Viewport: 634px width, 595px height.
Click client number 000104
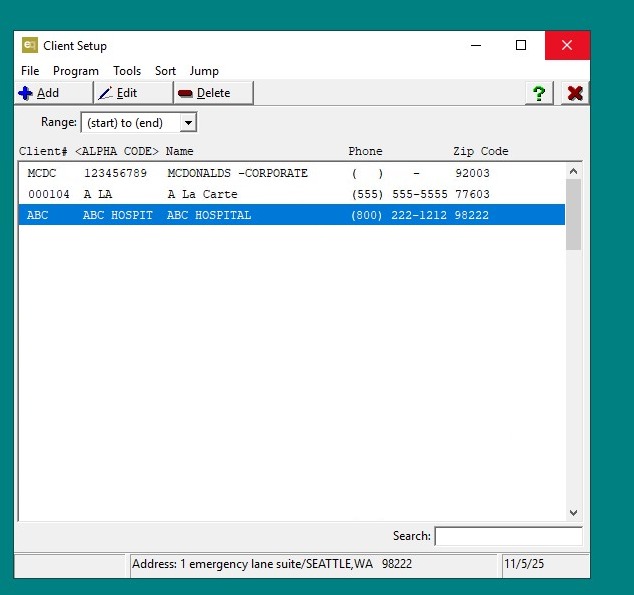pos(49,194)
